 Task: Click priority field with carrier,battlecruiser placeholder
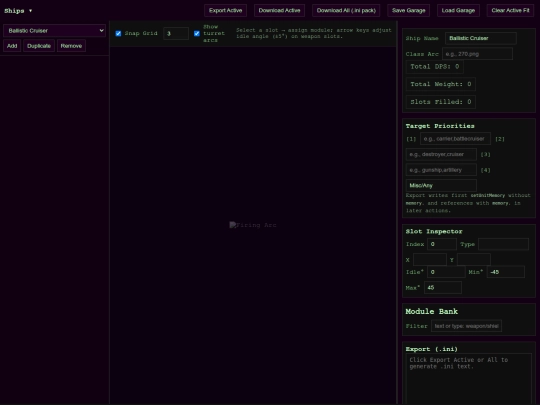coord(455,139)
